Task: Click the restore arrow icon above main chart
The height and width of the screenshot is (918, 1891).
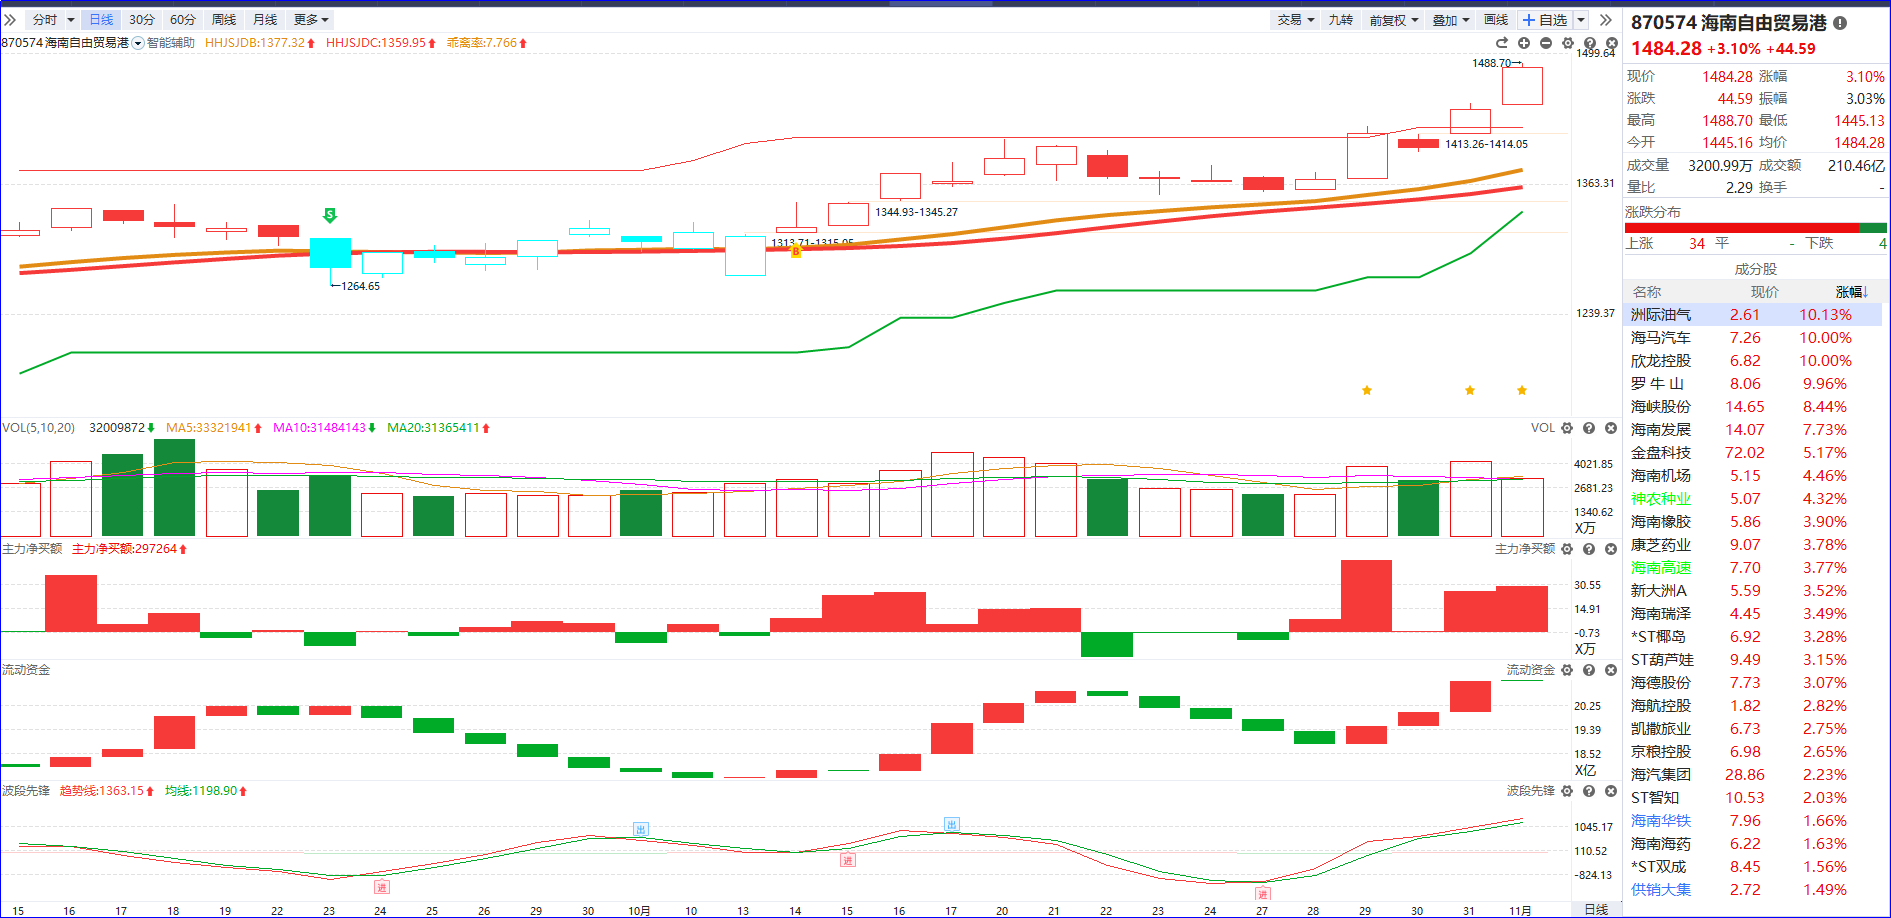Action: coord(1501,43)
